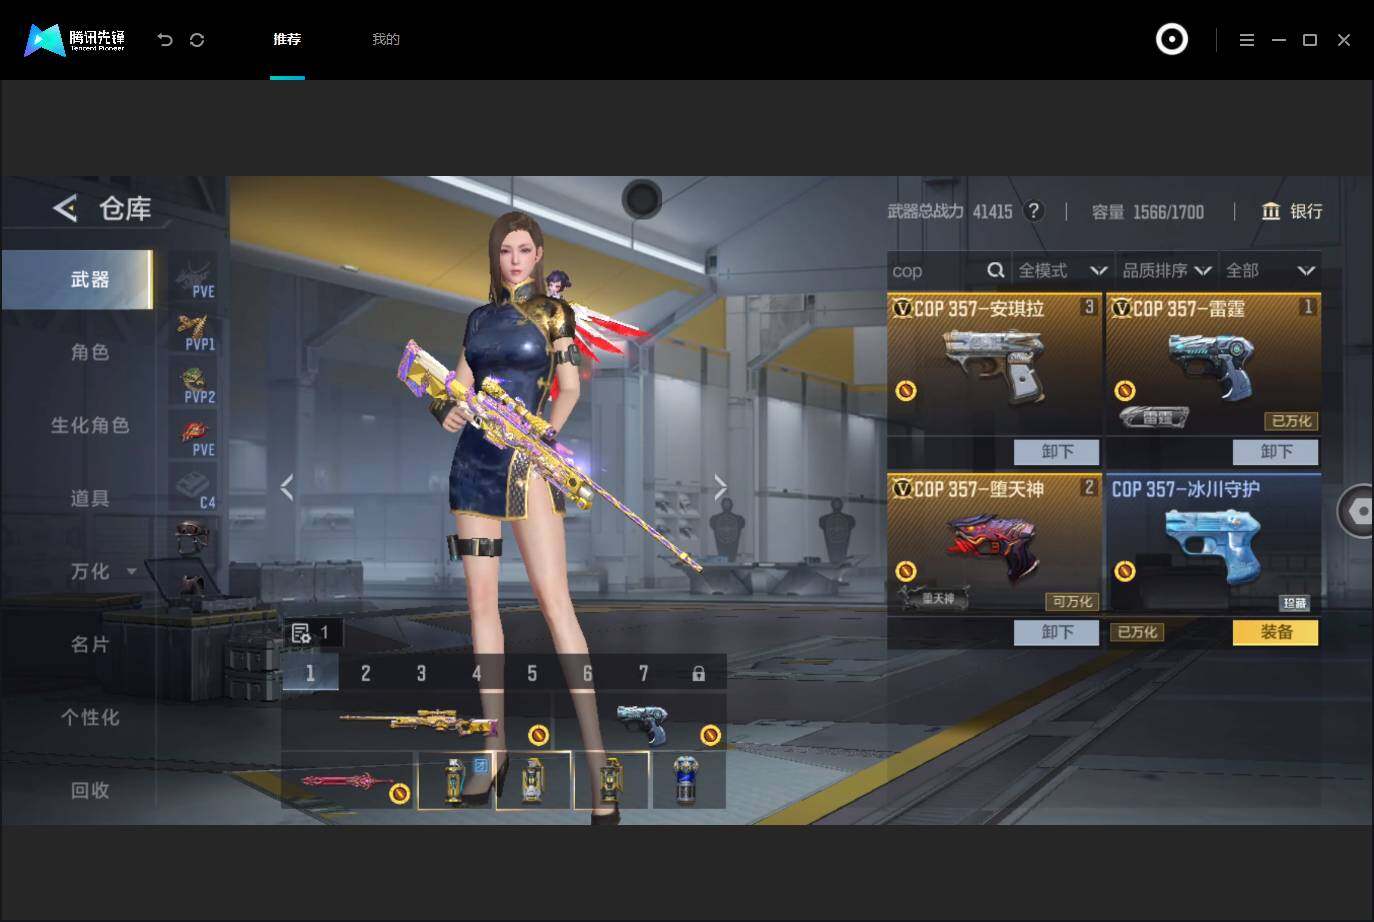This screenshot has height=922, width=1374.
Task: Click 可万化 tag on COP 357-堕天神 card
Action: point(1073,601)
